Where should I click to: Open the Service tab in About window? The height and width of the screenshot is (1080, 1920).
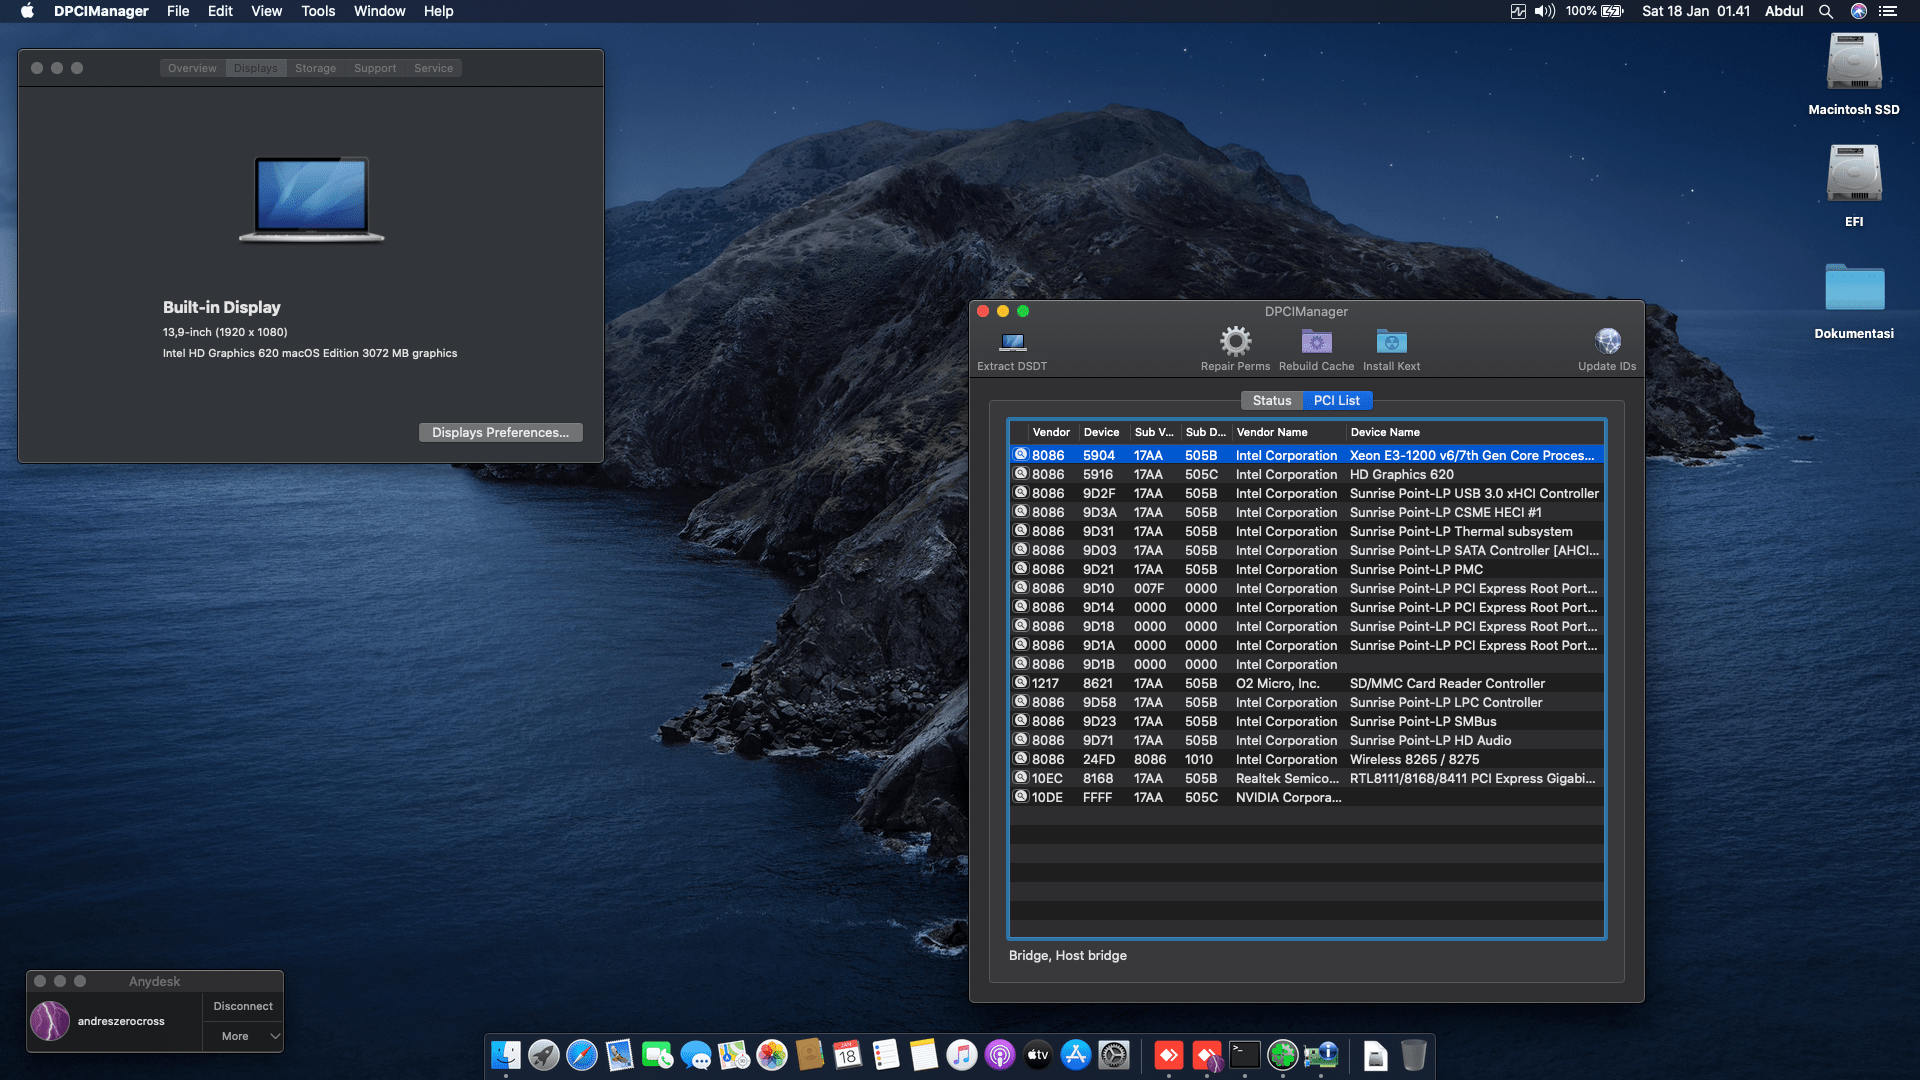tap(433, 68)
